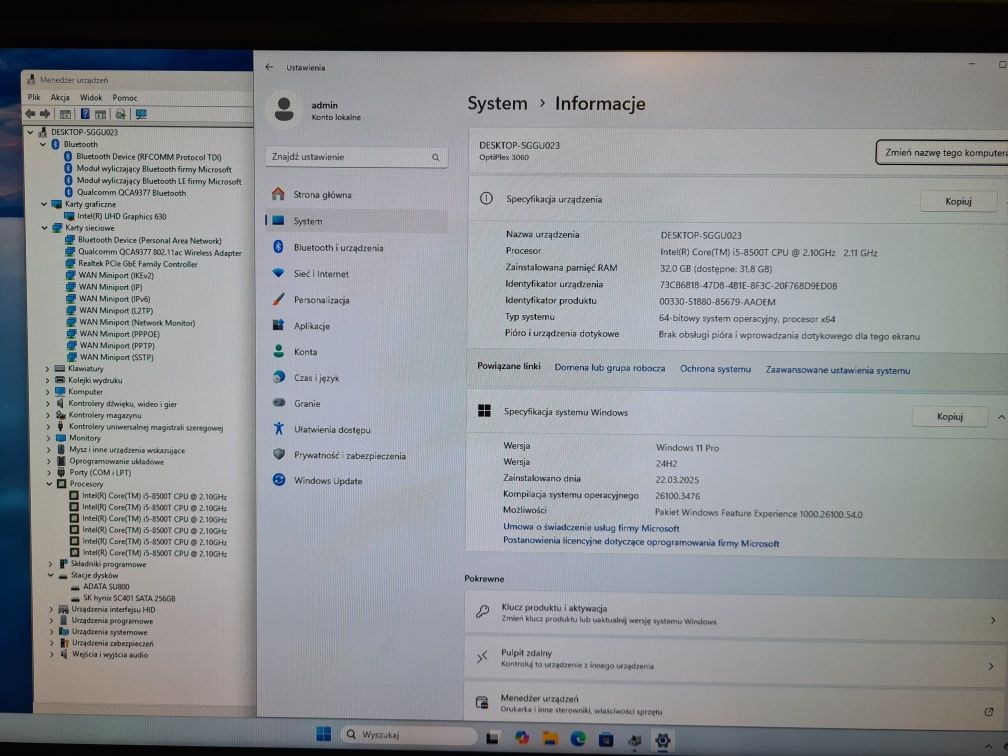1008x756 pixels.
Task: Collapse the Specyfikacja systemu Windows section chevron
Action: point(1001,417)
